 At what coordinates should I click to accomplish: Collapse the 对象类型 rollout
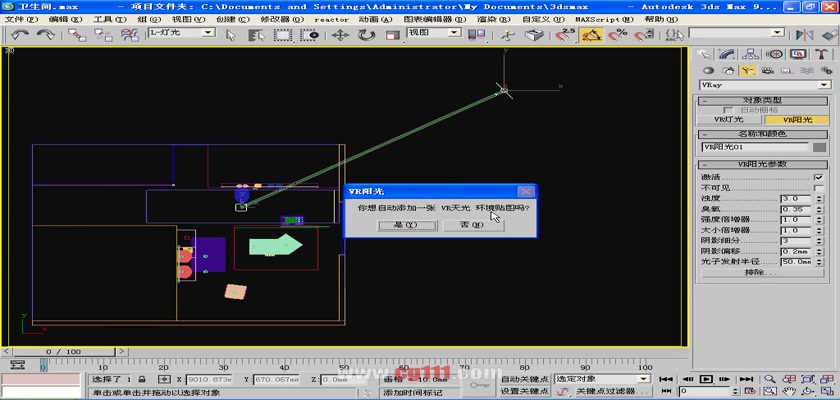point(762,101)
